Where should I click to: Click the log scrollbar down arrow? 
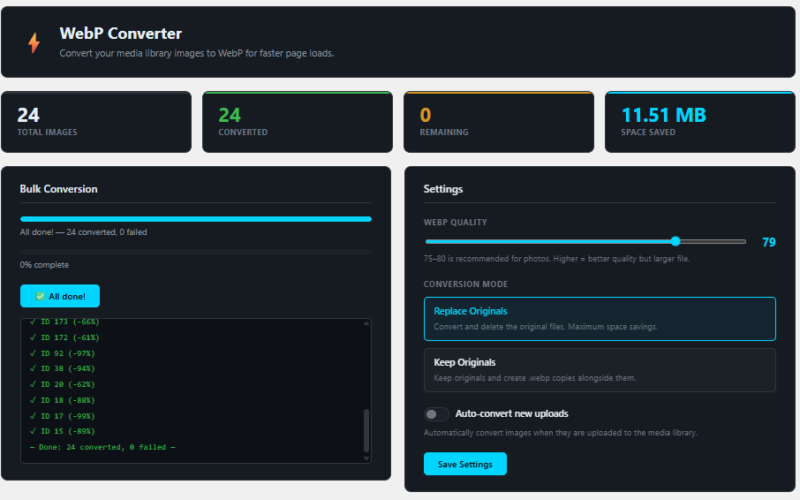366,458
